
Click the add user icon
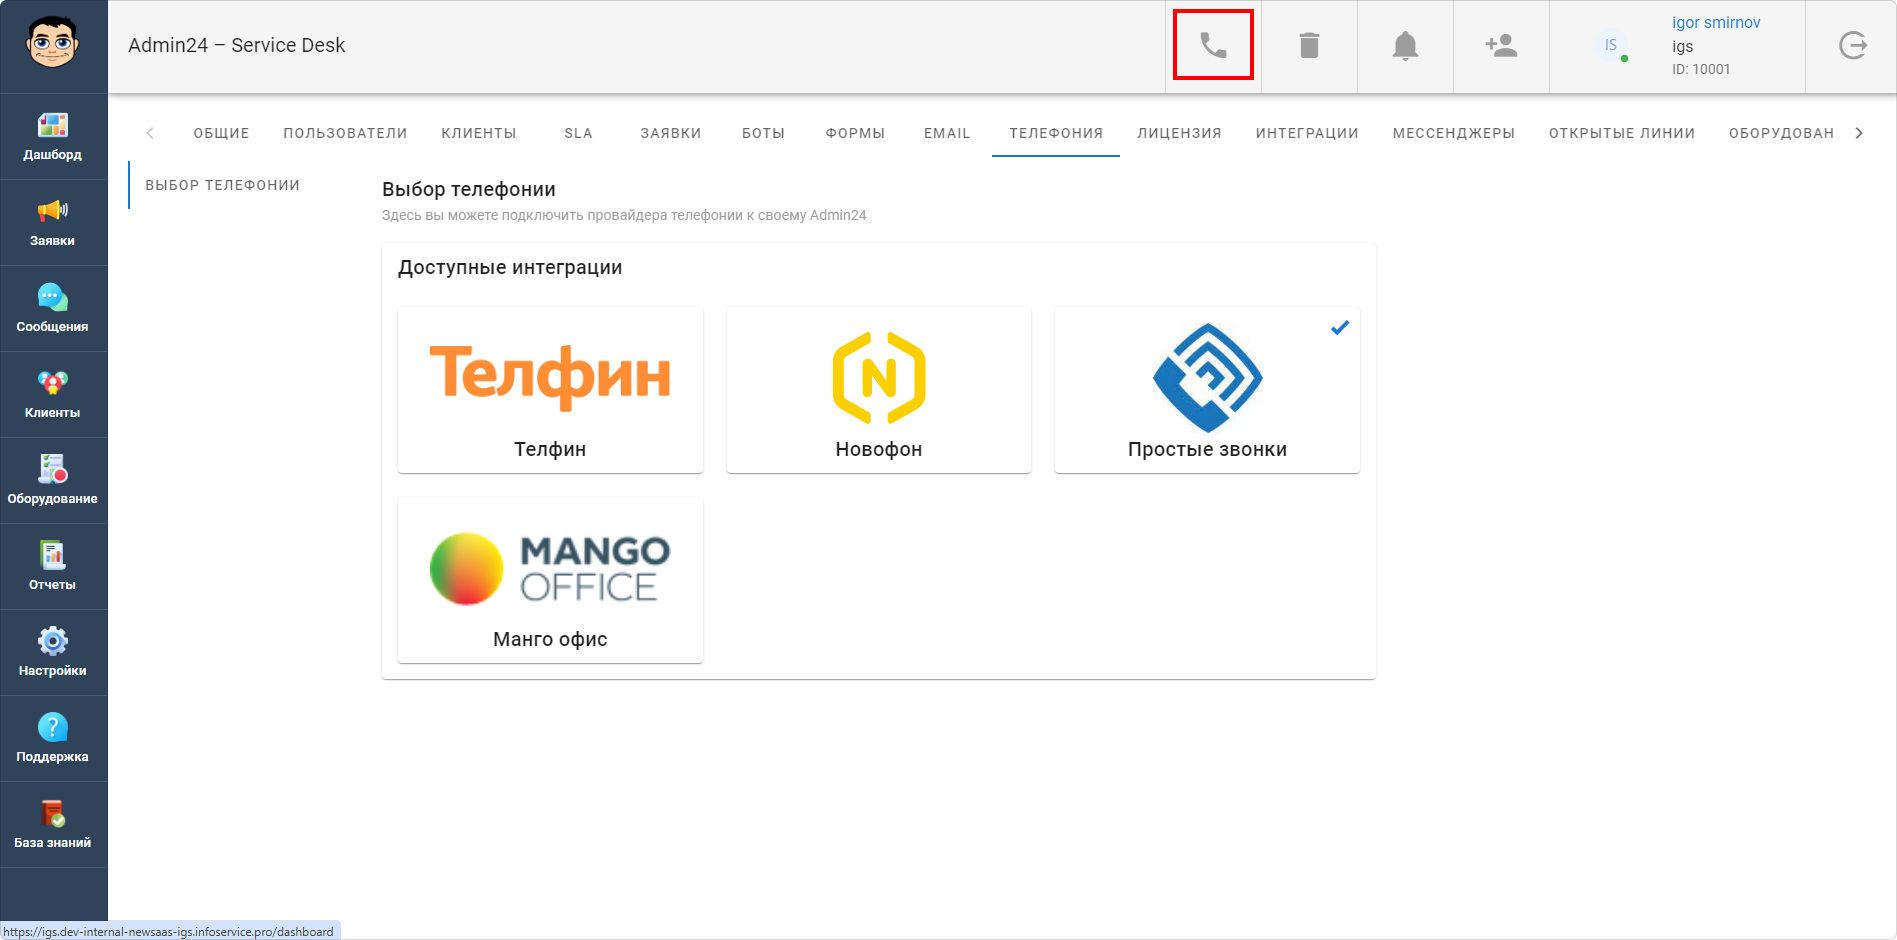(1501, 45)
